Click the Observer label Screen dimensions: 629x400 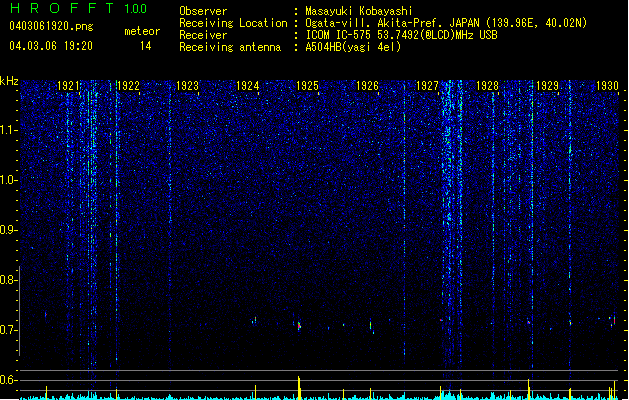[x=203, y=11]
